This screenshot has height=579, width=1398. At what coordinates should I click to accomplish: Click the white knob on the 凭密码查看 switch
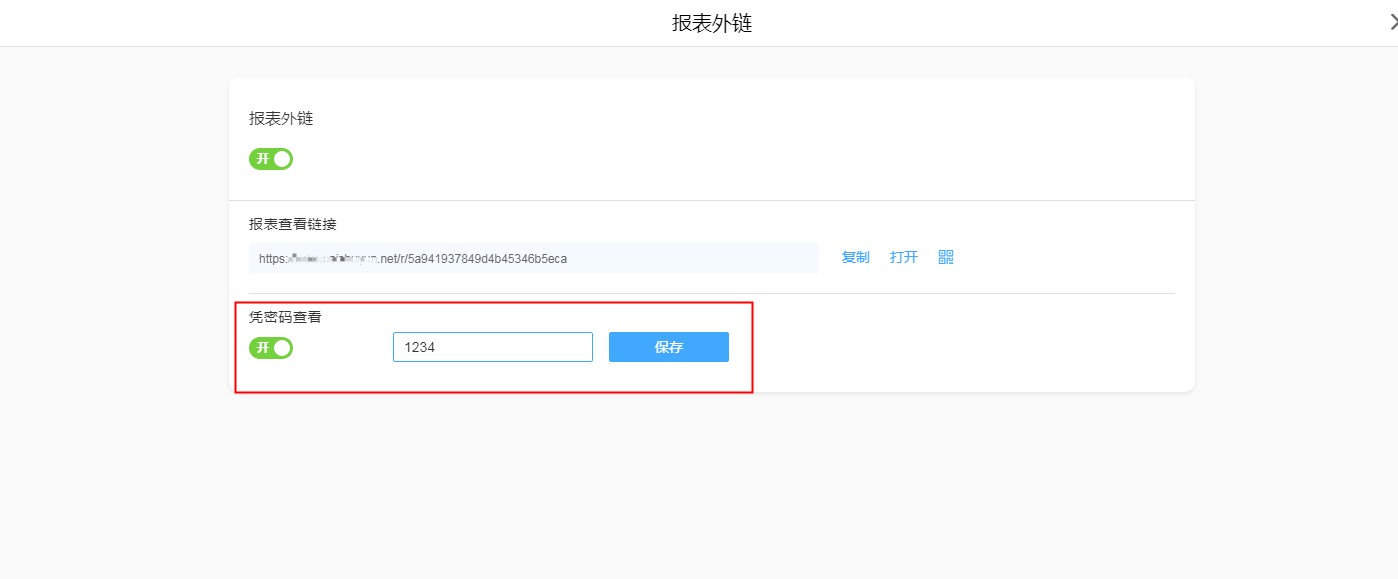282,348
